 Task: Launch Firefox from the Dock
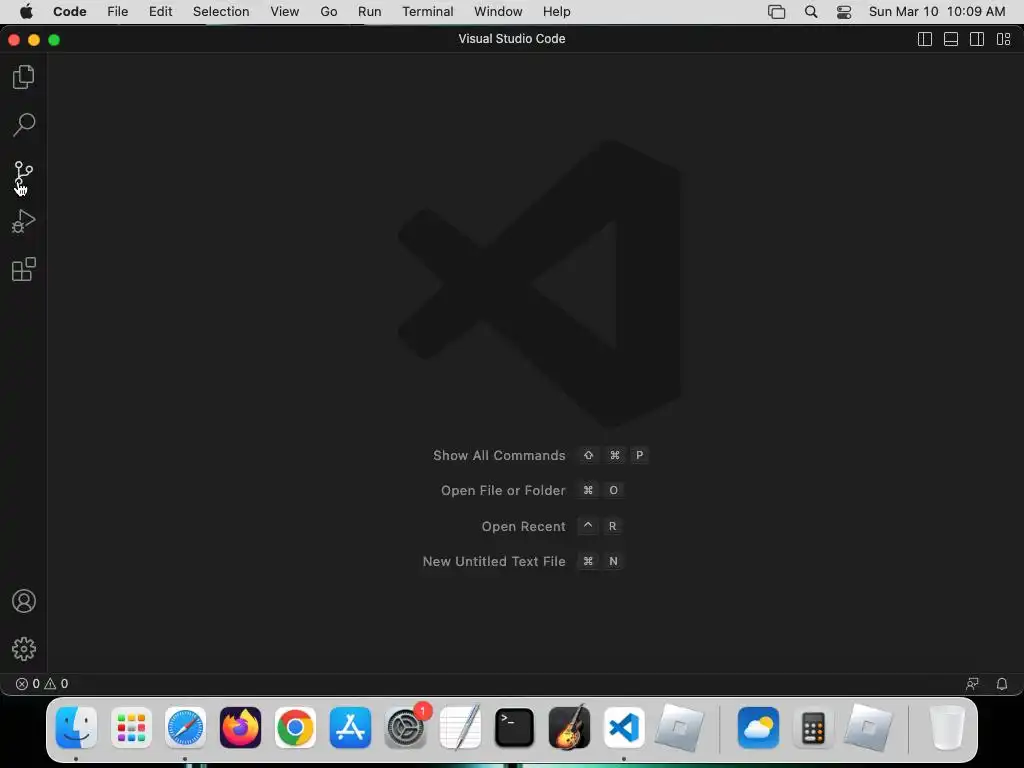coord(240,728)
